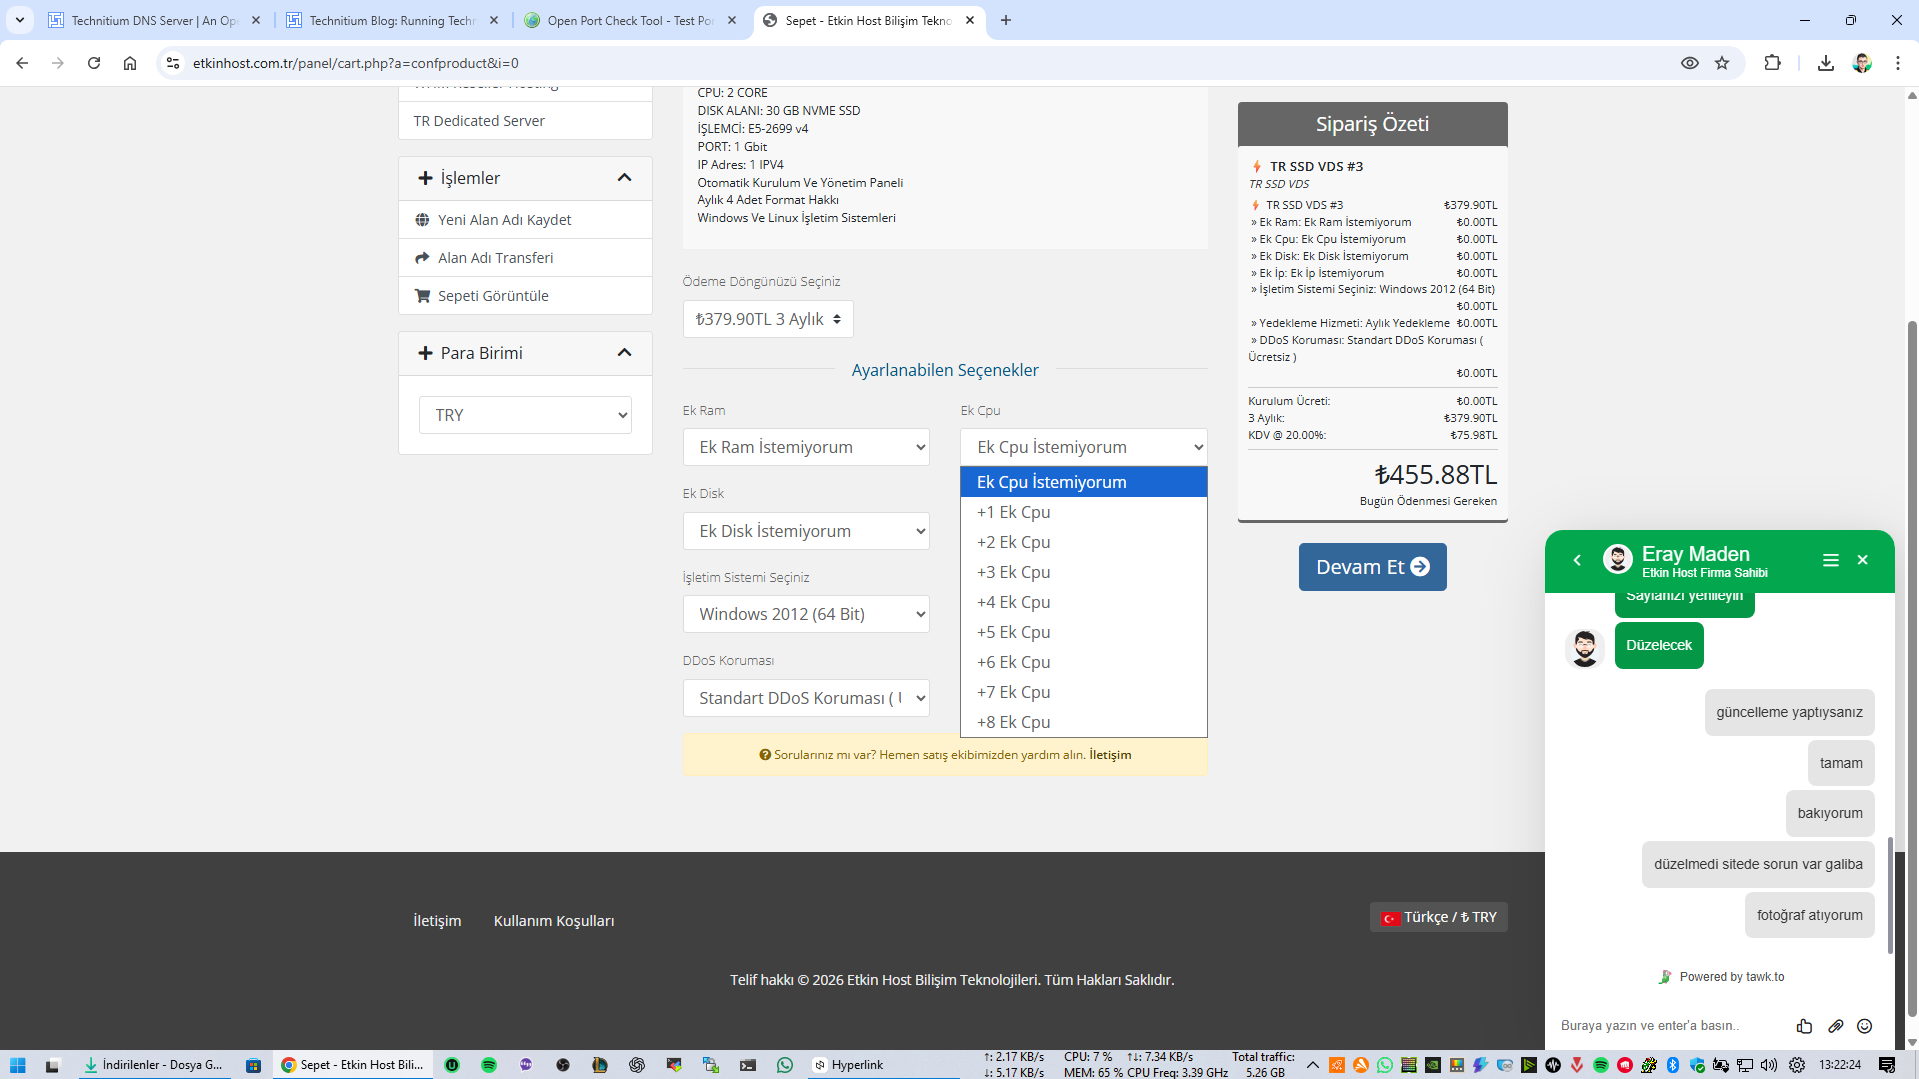Image resolution: width=1919 pixels, height=1079 pixels.
Task: Bookmark this page with the star icon
Action: (1722, 63)
